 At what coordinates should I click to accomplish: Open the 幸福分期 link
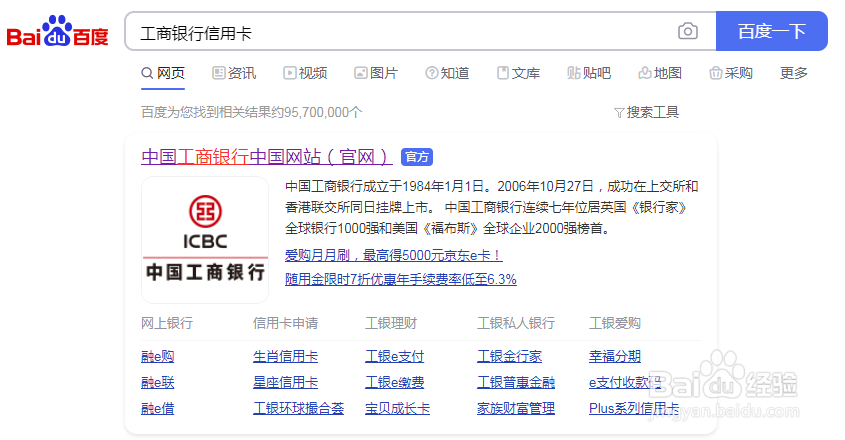(615, 356)
